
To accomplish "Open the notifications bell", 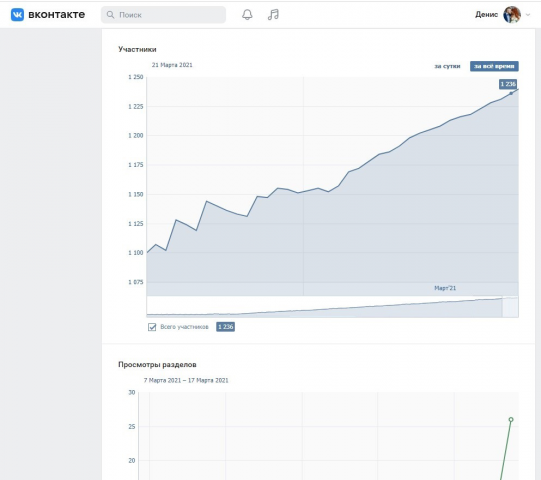I will [x=247, y=14].
